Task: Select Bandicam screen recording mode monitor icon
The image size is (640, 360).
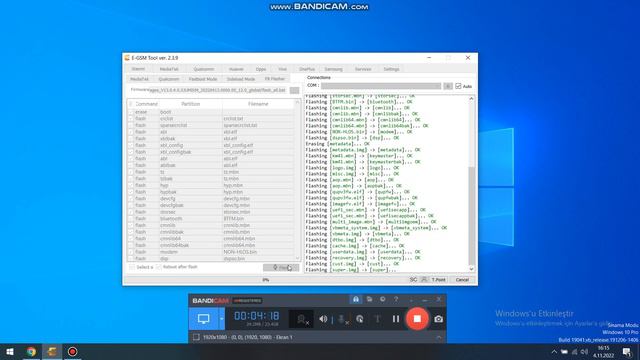Action: click(203, 319)
